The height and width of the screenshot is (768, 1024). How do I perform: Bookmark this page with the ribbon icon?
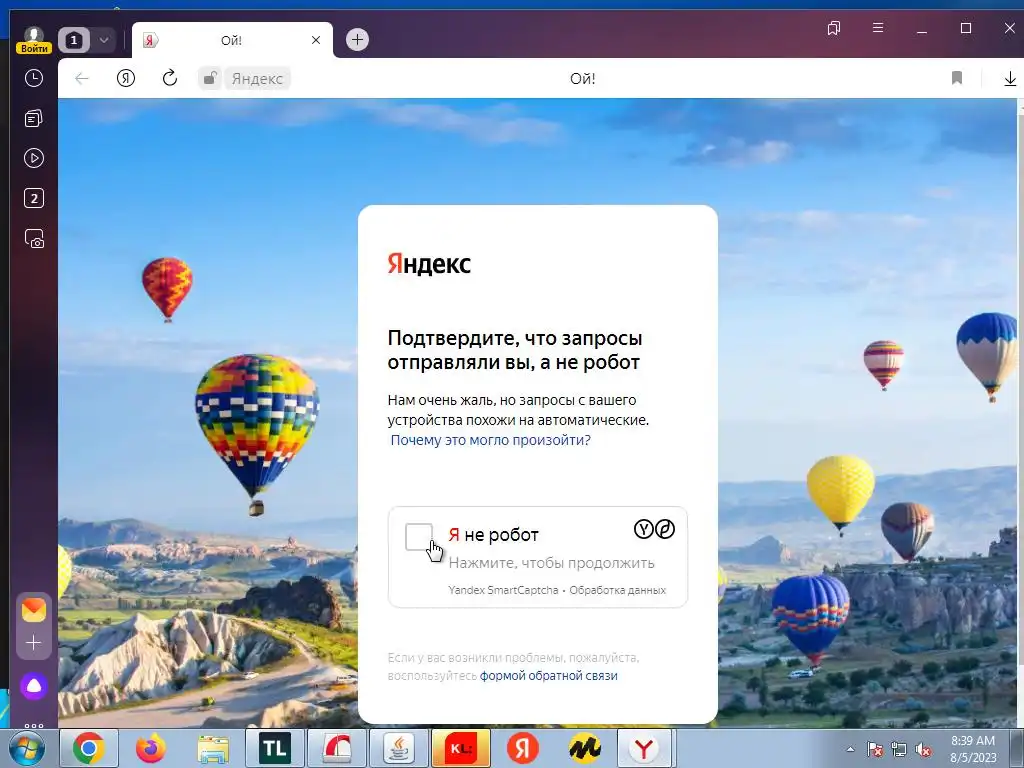click(x=957, y=78)
